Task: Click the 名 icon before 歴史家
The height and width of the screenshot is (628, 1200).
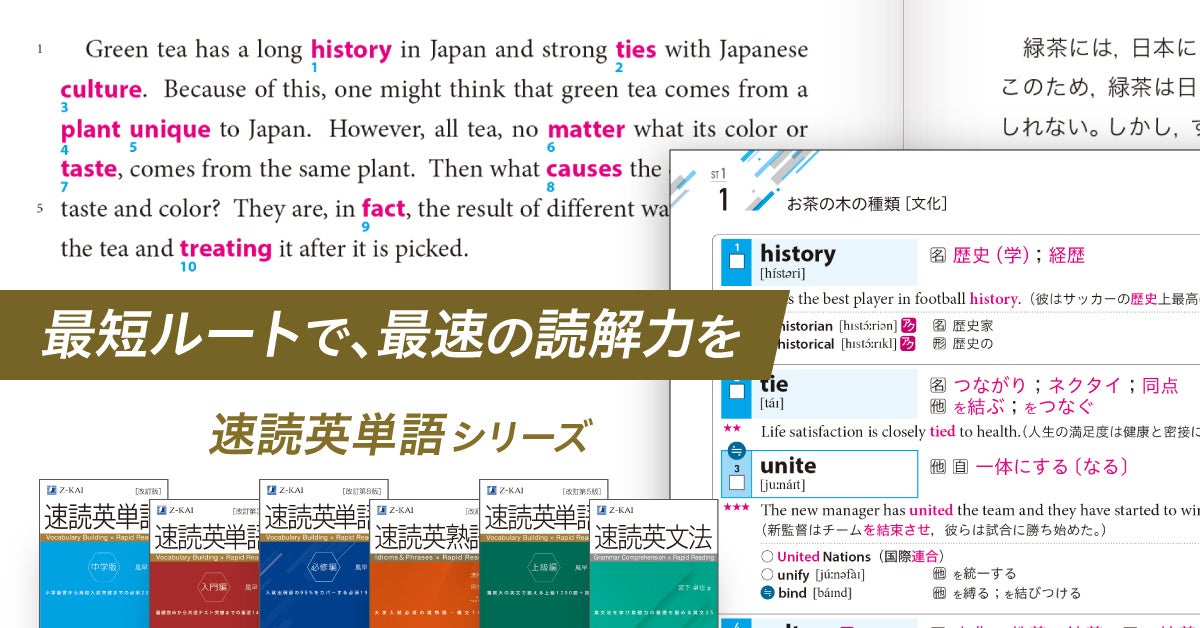Action: (939, 325)
